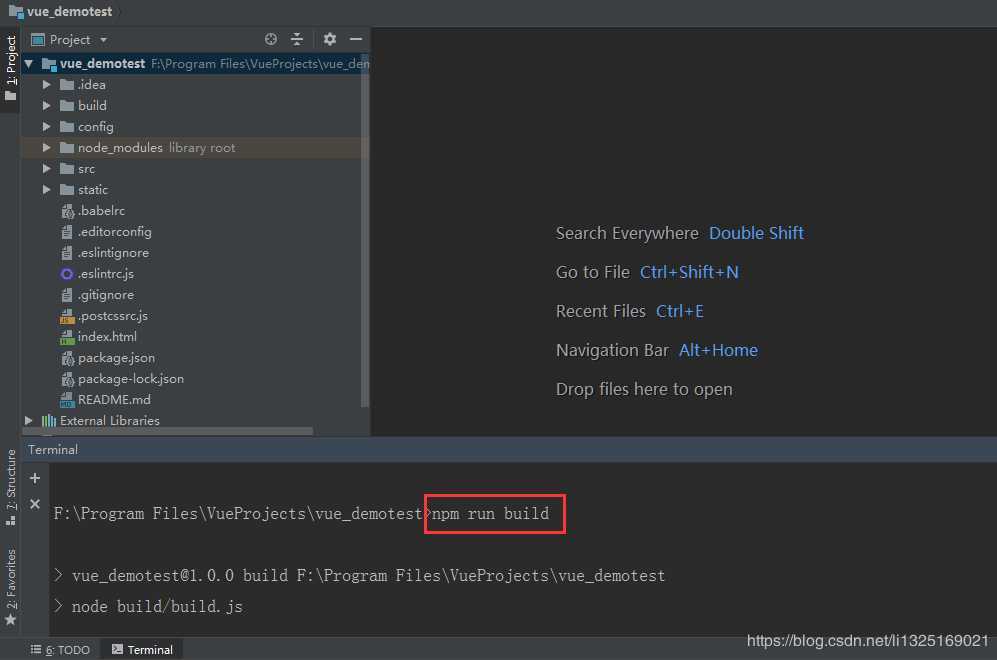
Task: Click project tree vertical scrollbar
Action: point(364,232)
